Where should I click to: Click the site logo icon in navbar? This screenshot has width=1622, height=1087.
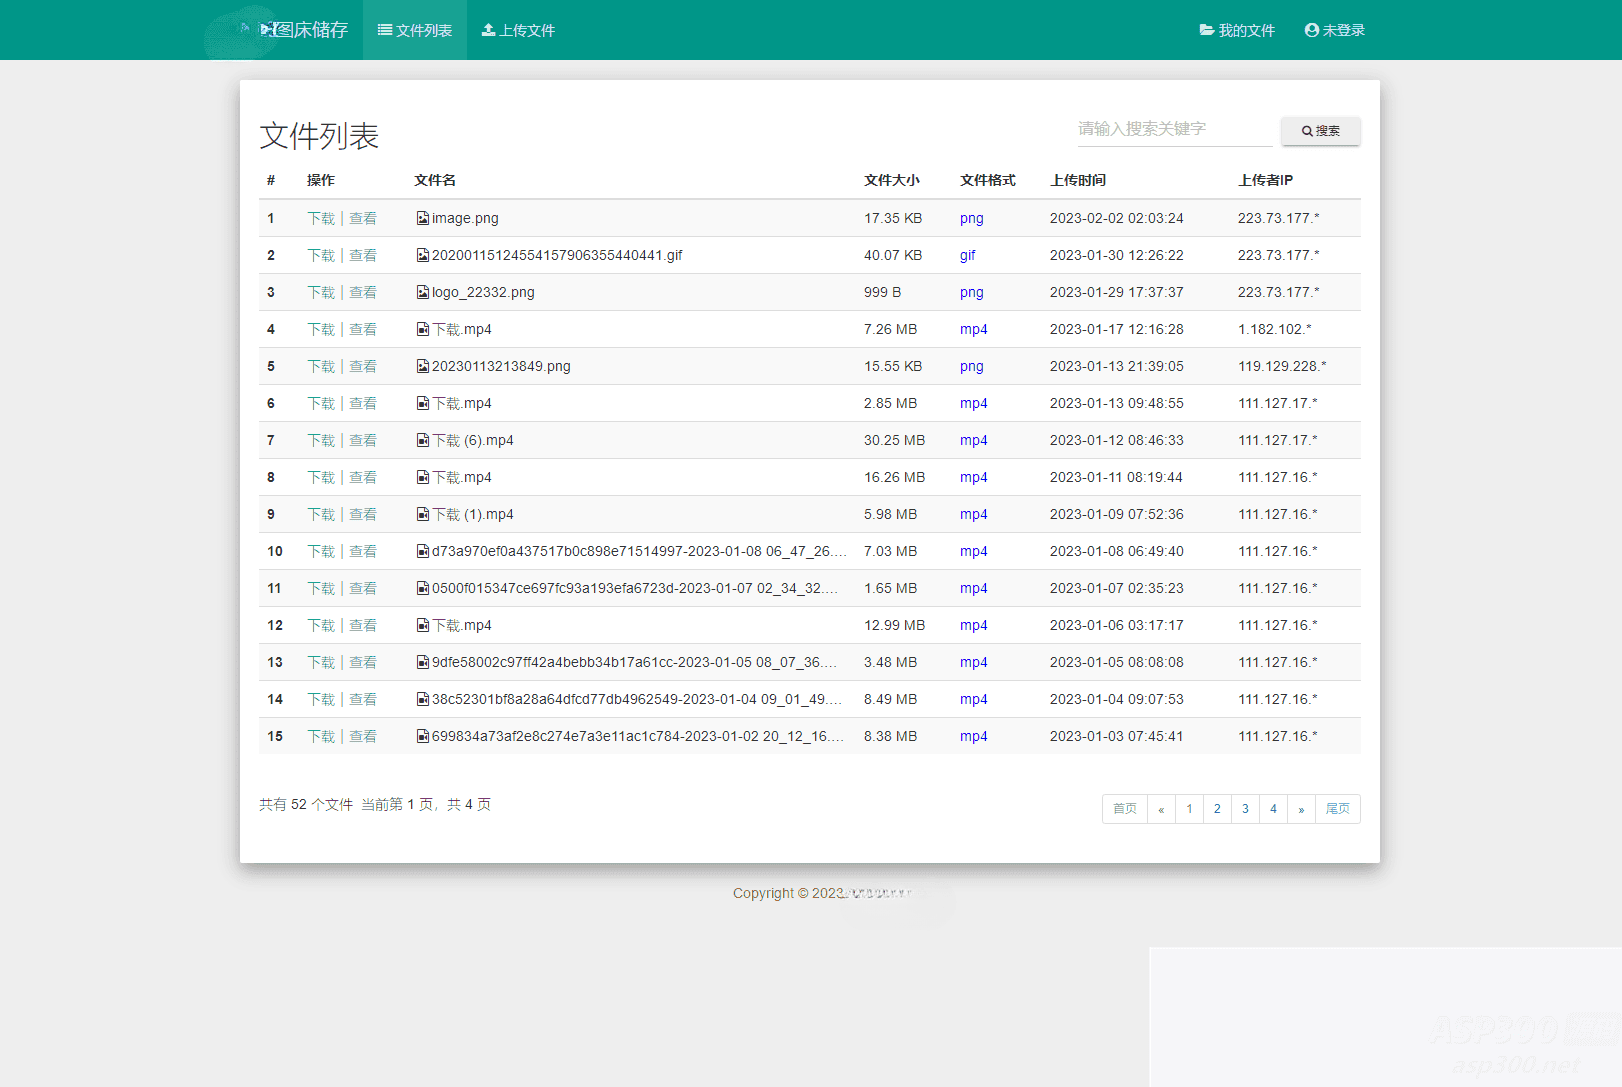267,30
